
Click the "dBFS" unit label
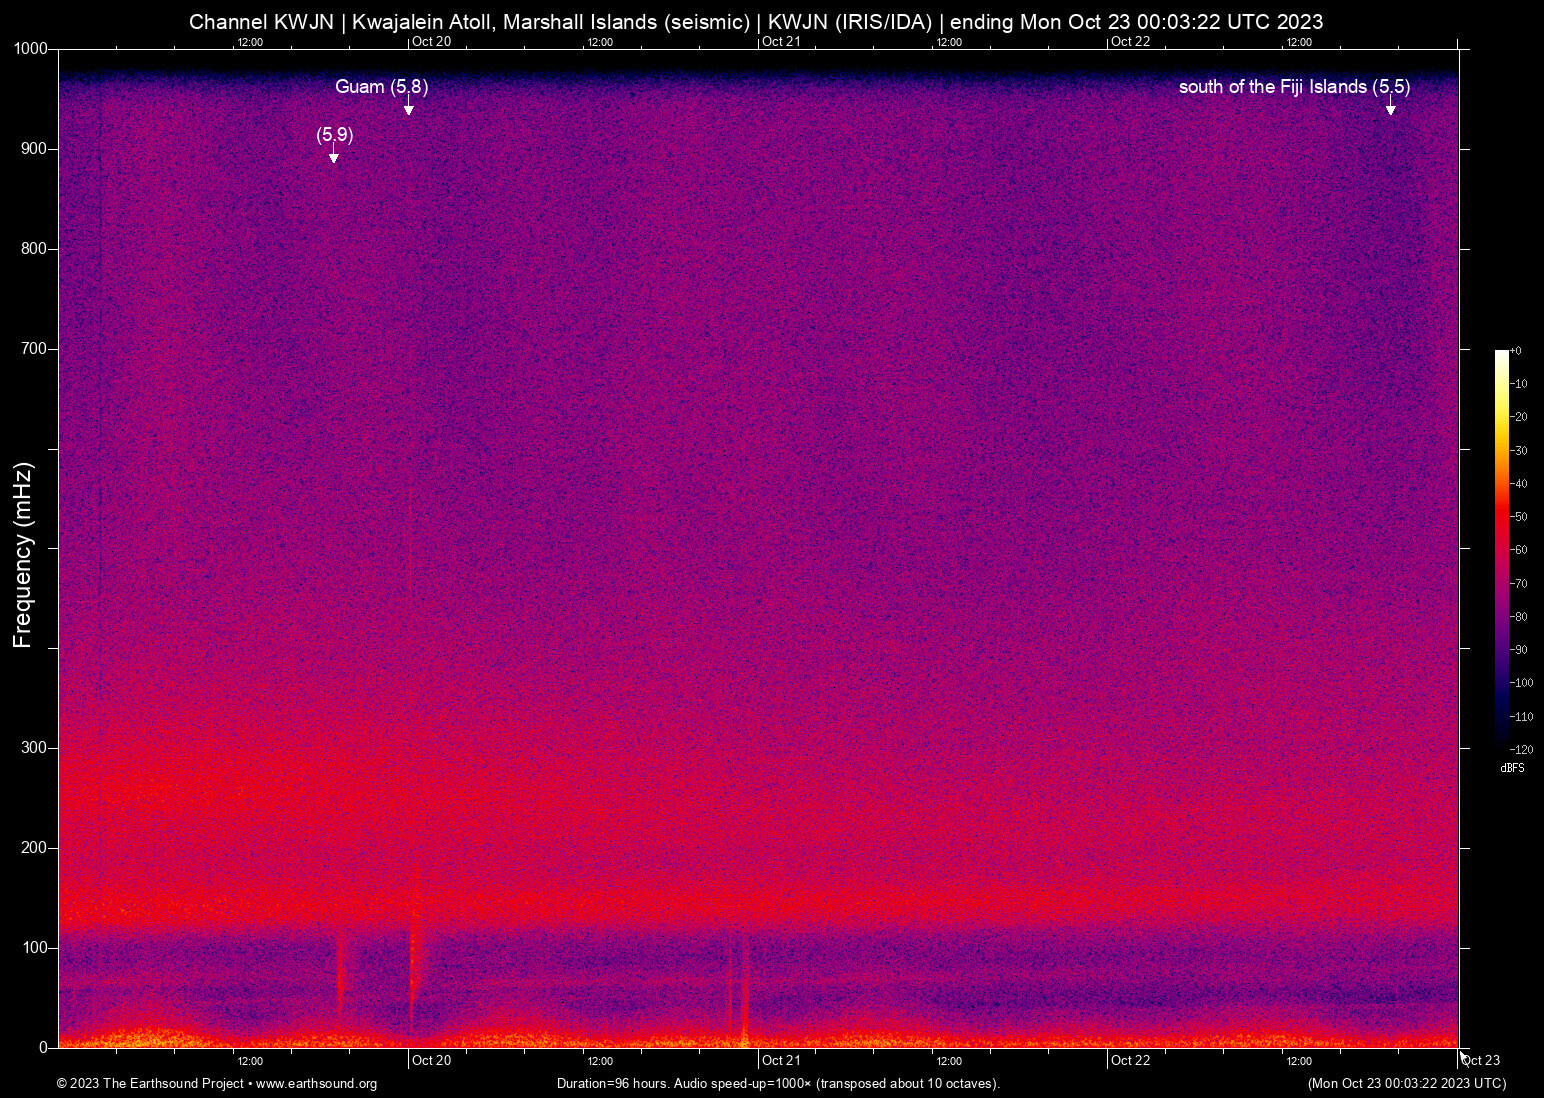[x=1512, y=769]
